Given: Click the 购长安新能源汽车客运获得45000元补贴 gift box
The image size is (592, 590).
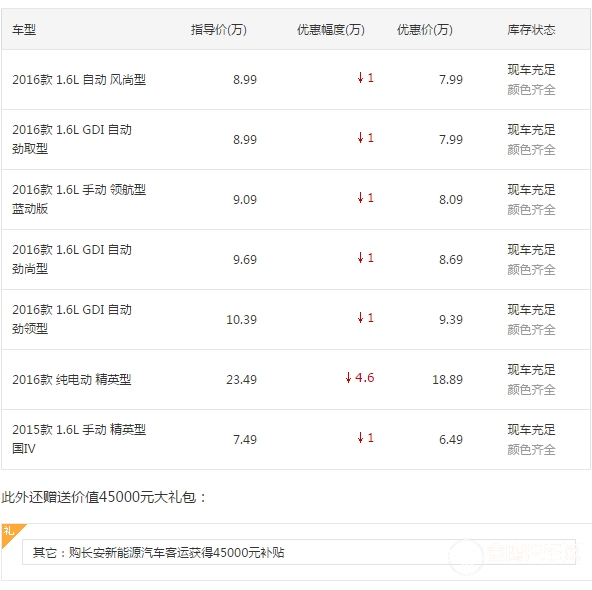Looking at the screenshot, I should pos(299,552).
